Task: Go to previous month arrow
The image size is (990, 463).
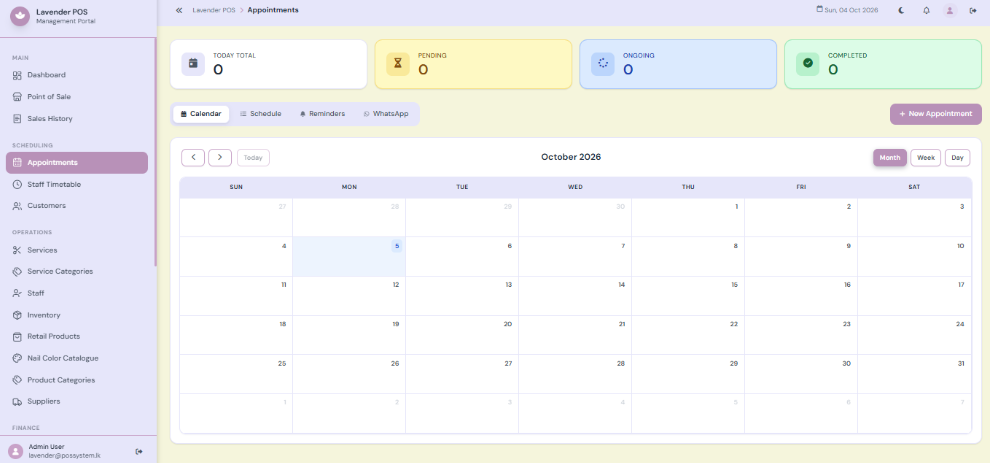Action: click(x=193, y=157)
